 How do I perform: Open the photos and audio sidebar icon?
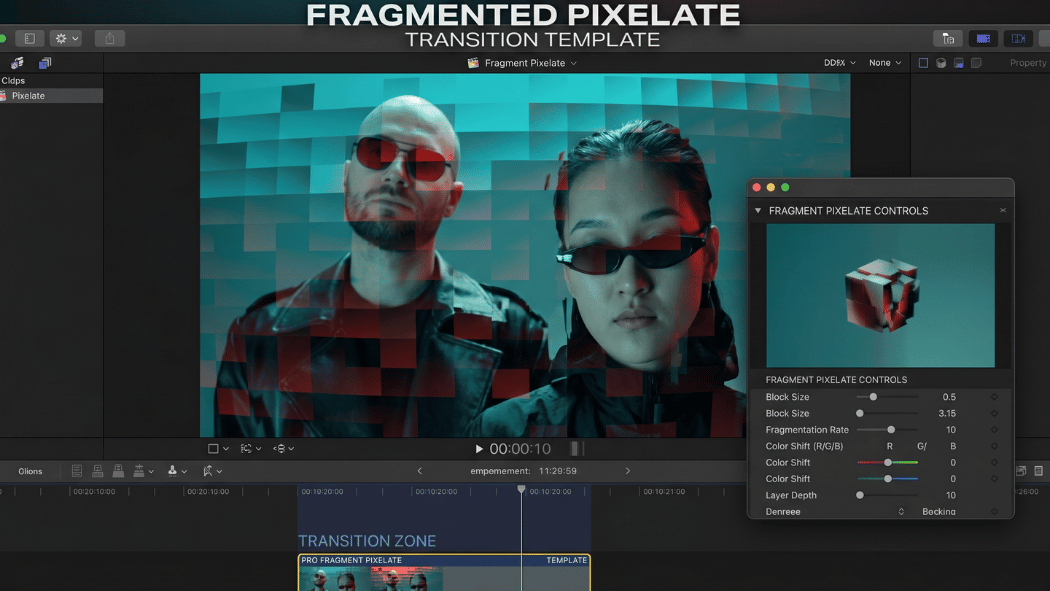click(45, 63)
